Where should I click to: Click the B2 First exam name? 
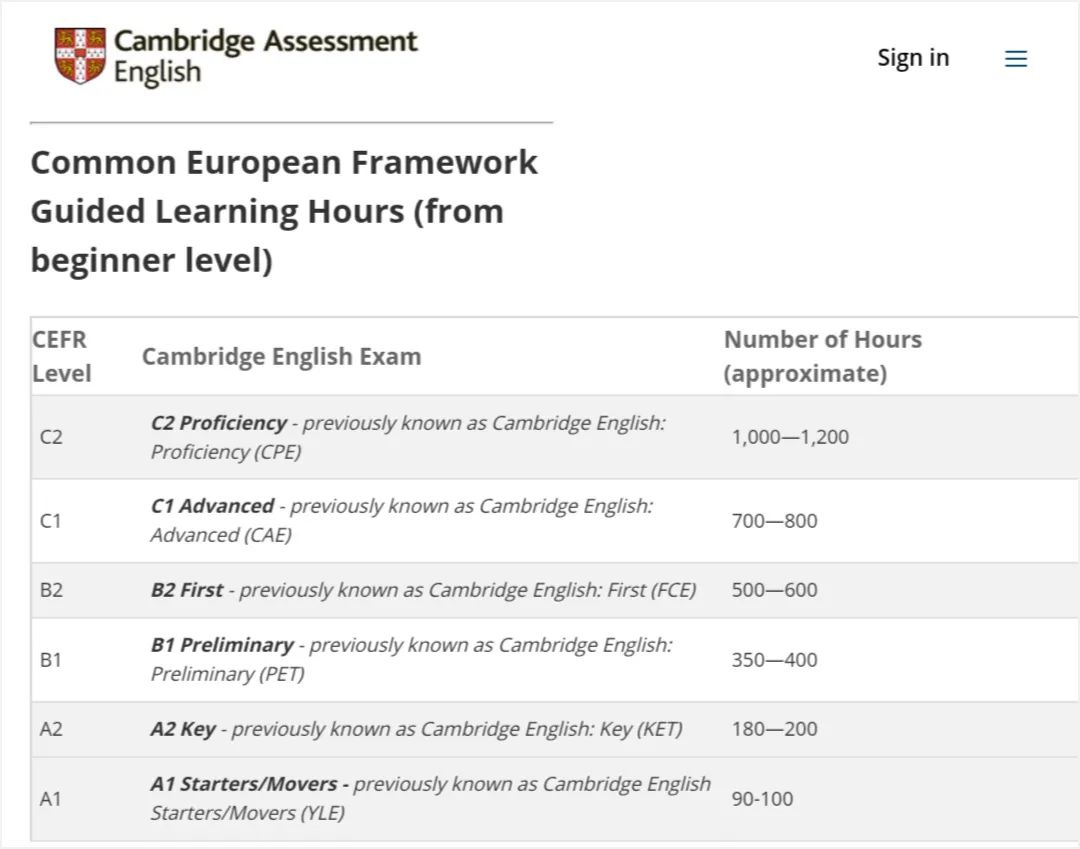tap(187, 590)
